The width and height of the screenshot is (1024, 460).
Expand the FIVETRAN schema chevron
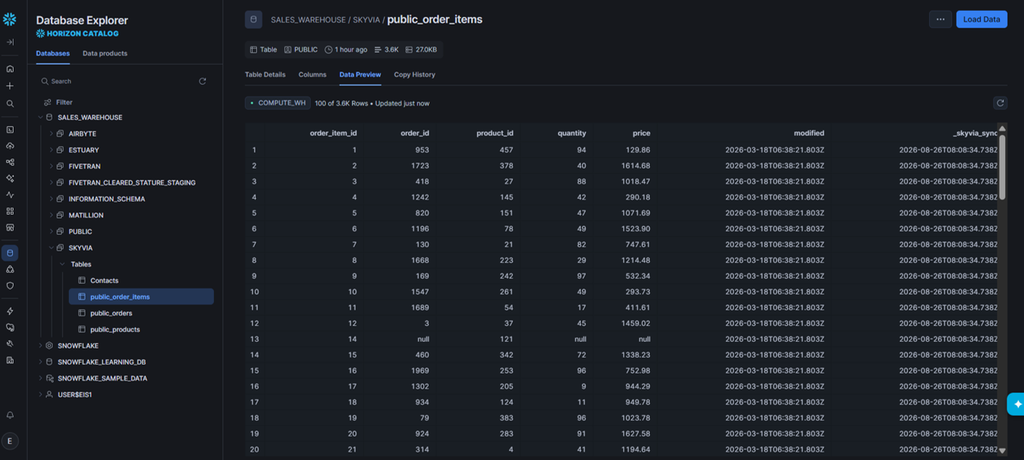[x=52, y=166]
